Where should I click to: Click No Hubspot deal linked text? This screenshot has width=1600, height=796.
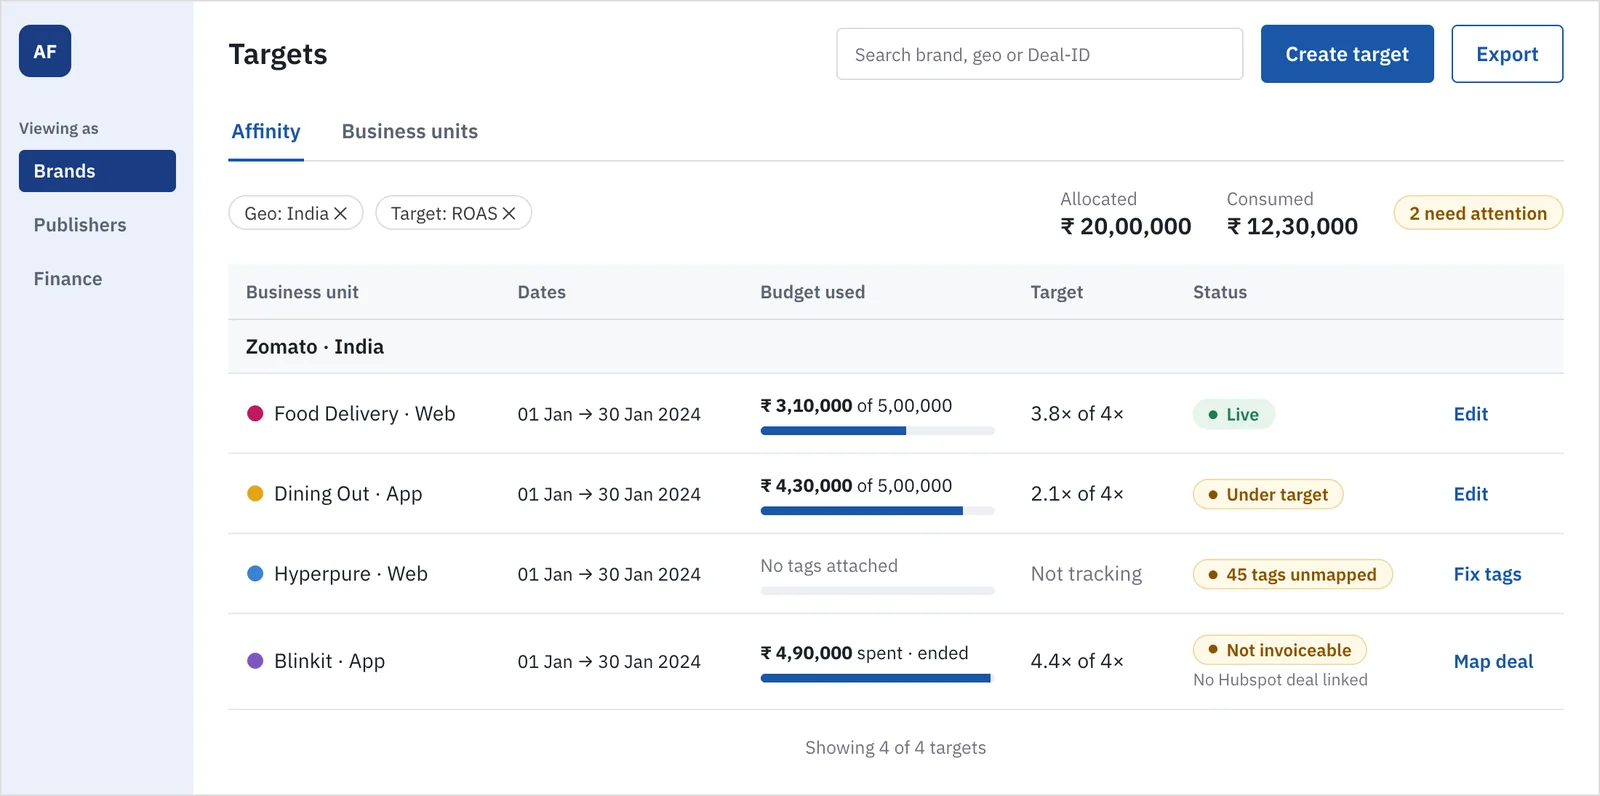(1280, 680)
